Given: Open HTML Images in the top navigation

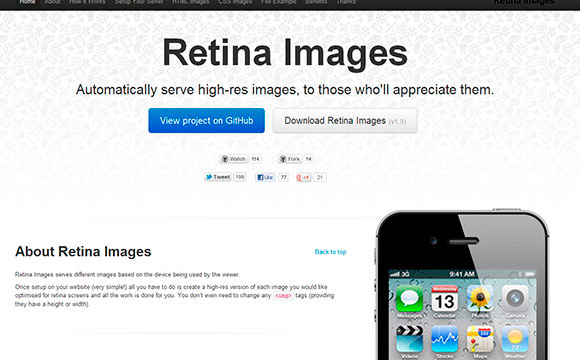Looking at the screenshot, I should point(190,2).
